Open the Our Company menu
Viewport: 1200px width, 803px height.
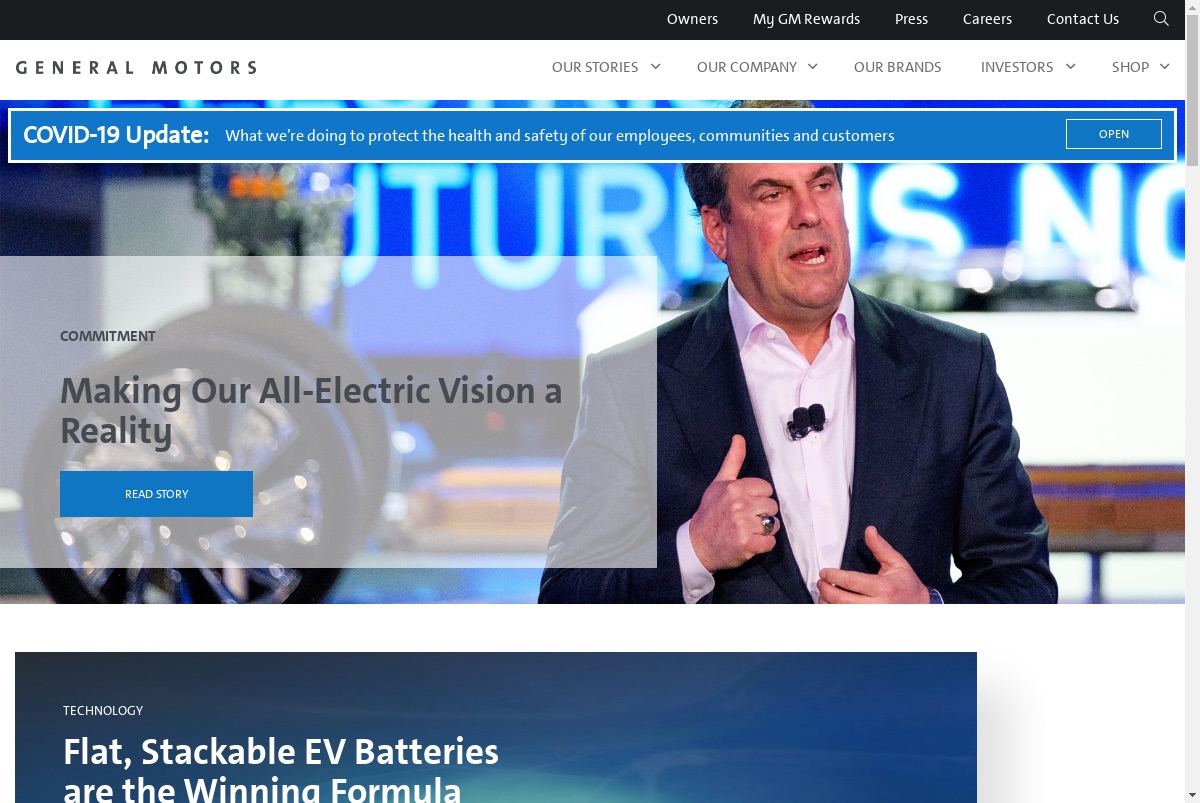(x=747, y=67)
